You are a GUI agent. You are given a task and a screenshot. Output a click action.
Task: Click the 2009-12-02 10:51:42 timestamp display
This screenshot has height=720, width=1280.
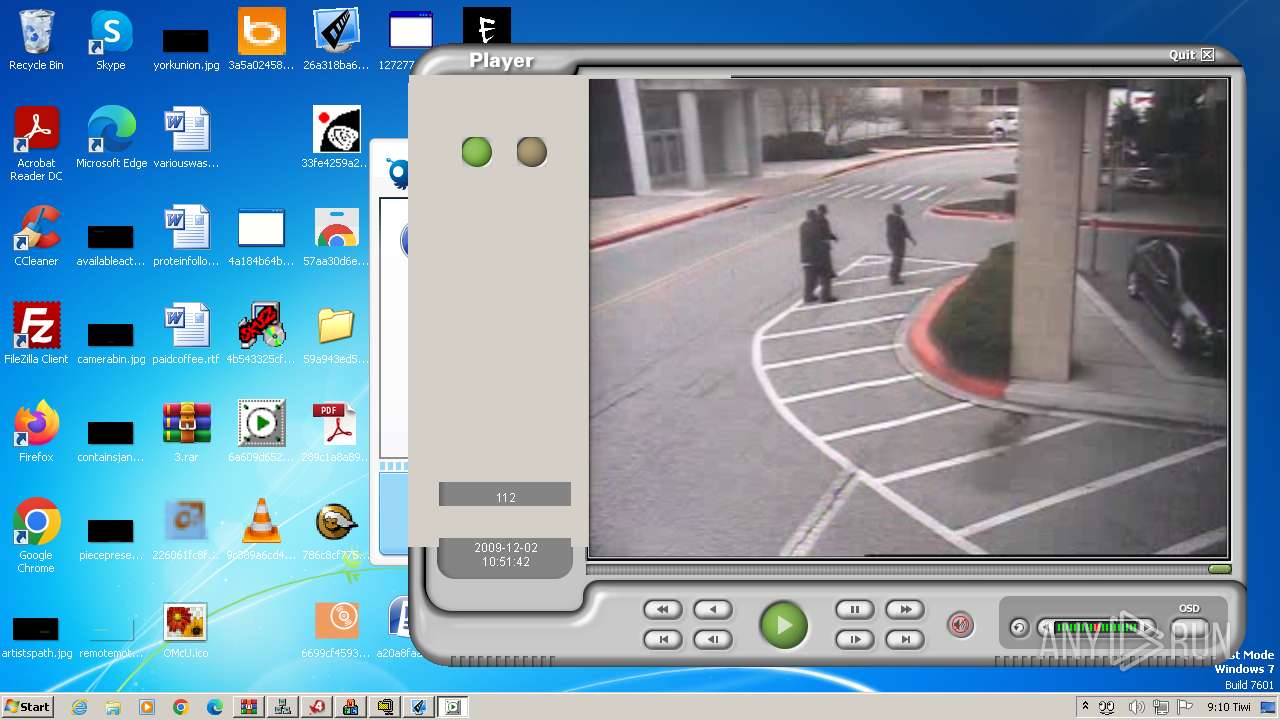click(505, 555)
